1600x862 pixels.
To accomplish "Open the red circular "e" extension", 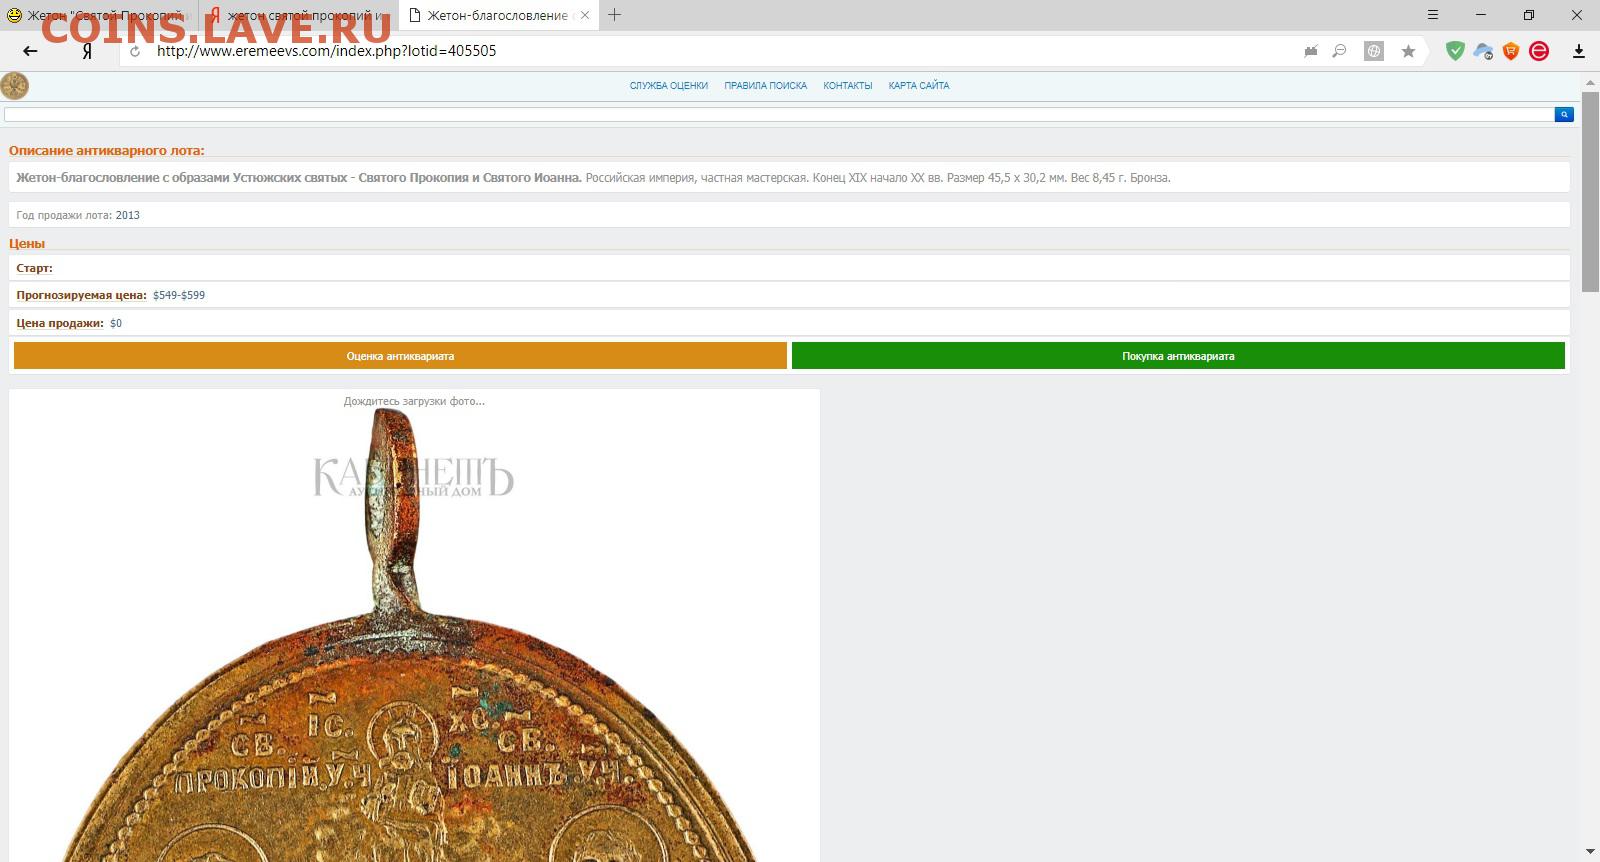I will 1539,51.
